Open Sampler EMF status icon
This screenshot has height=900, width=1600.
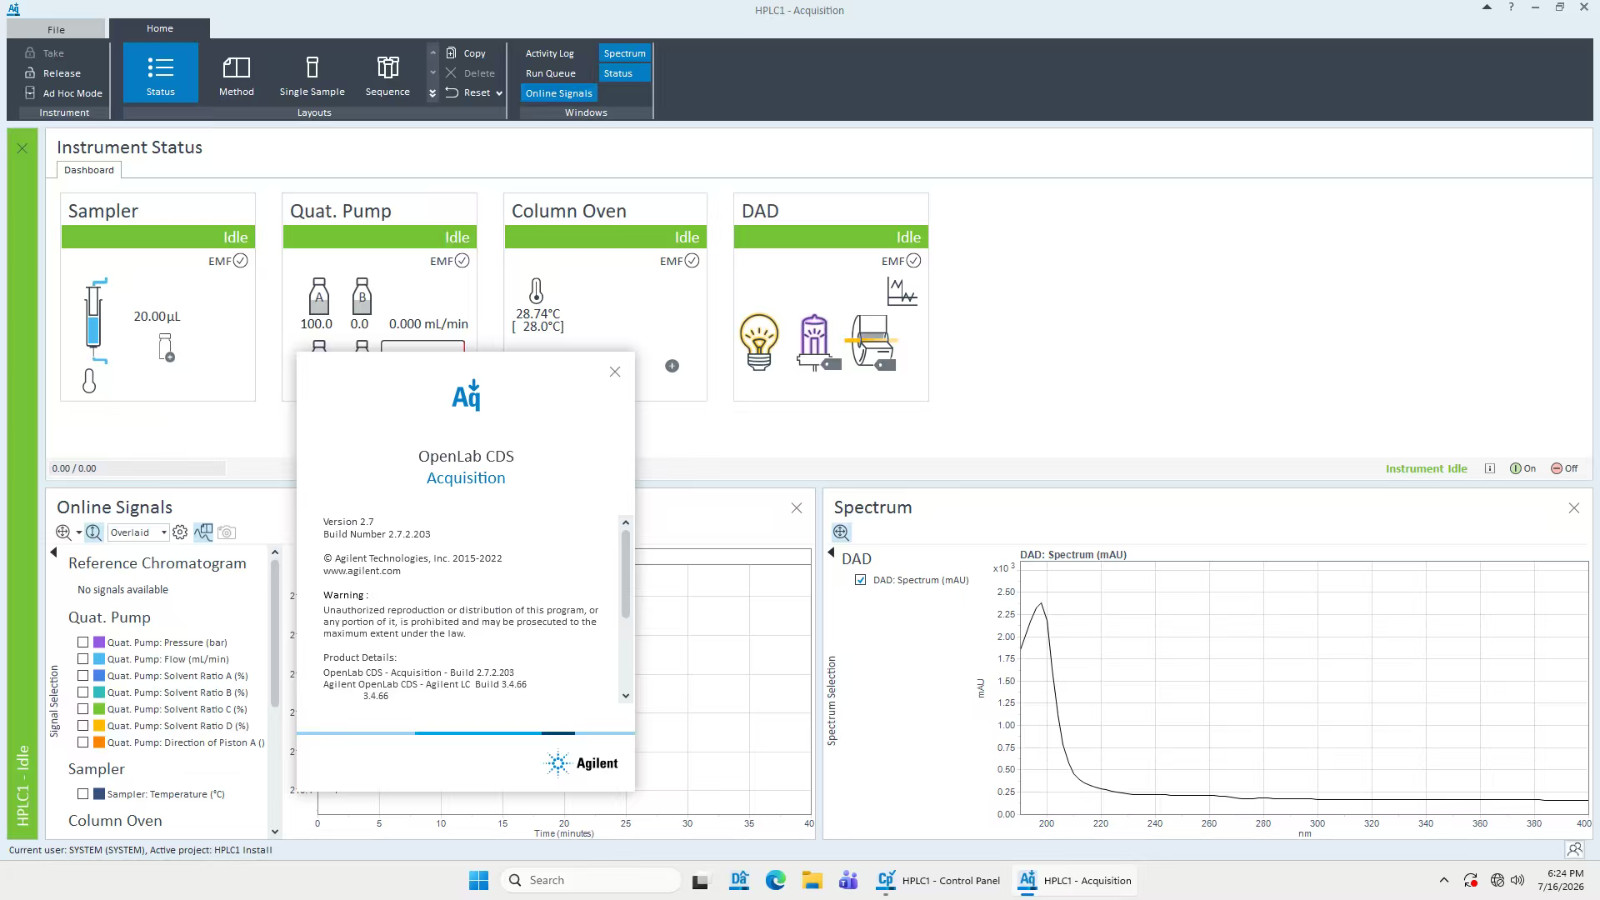click(x=240, y=261)
